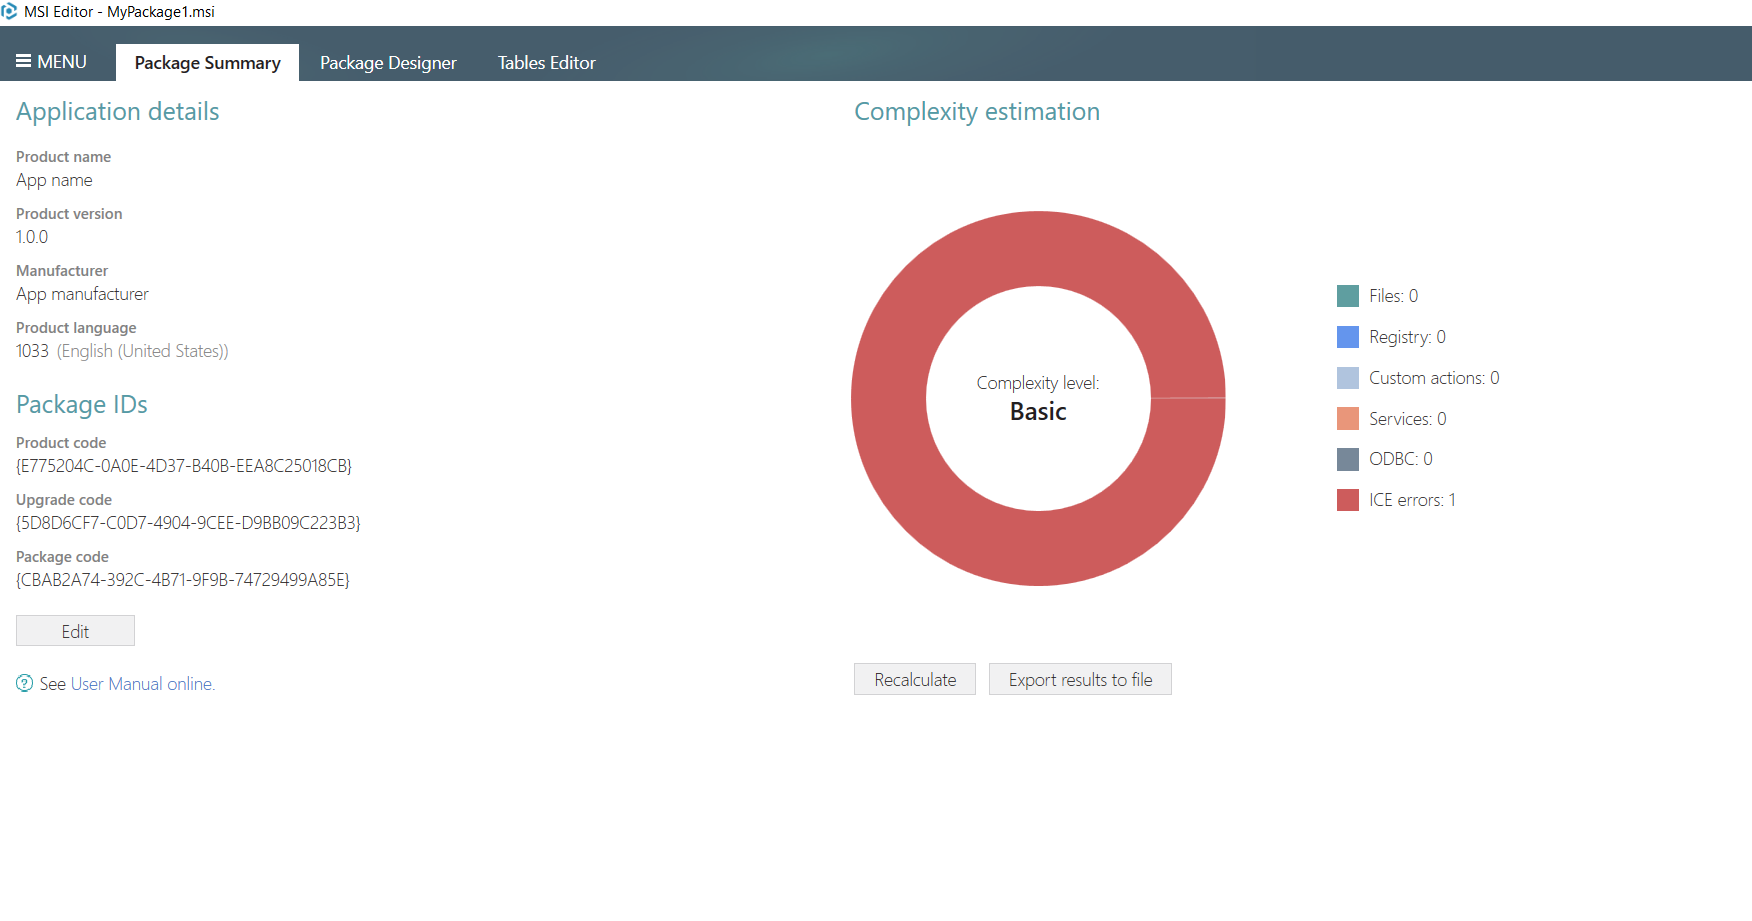
Task: Click the ICE errors legend swatch
Action: tap(1348, 500)
